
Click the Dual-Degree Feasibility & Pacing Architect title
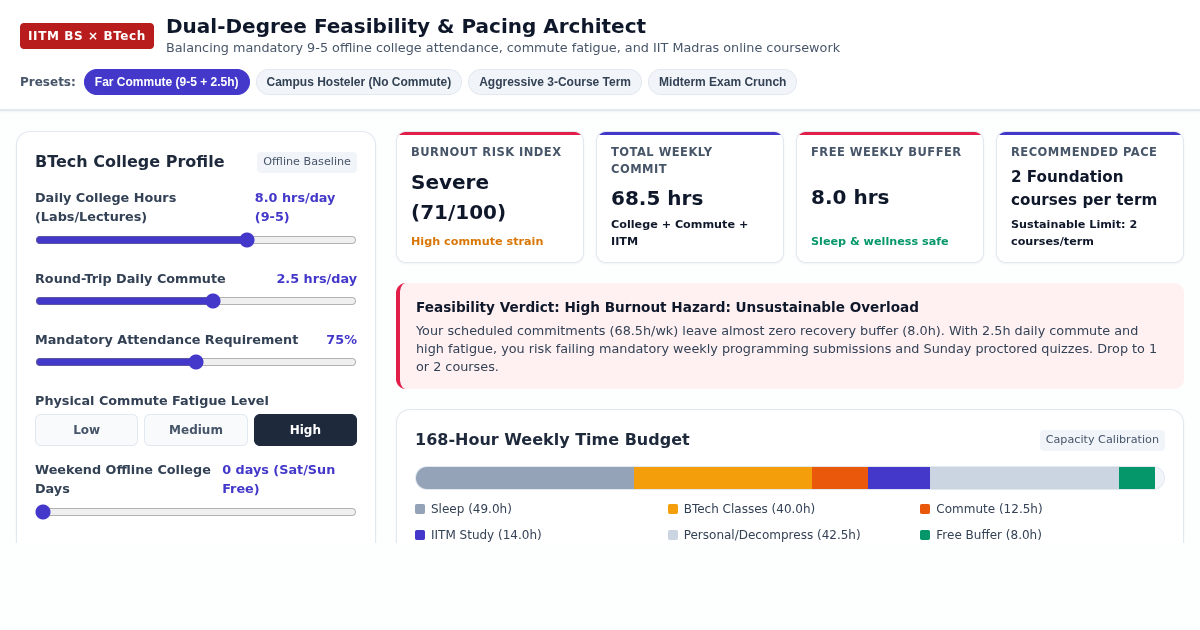point(406,26)
